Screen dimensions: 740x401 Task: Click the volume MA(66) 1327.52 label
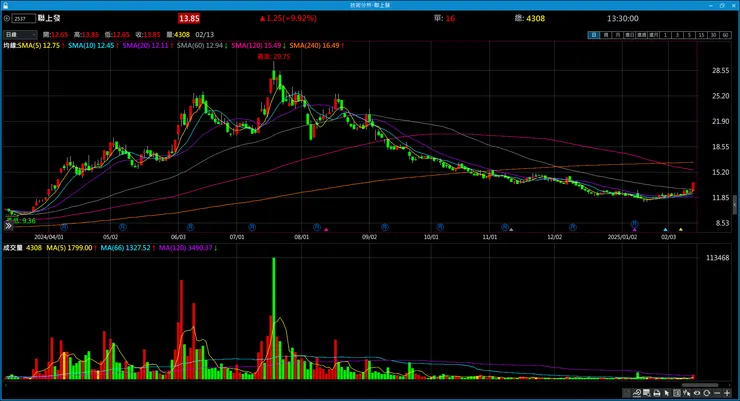tap(125, 248)
